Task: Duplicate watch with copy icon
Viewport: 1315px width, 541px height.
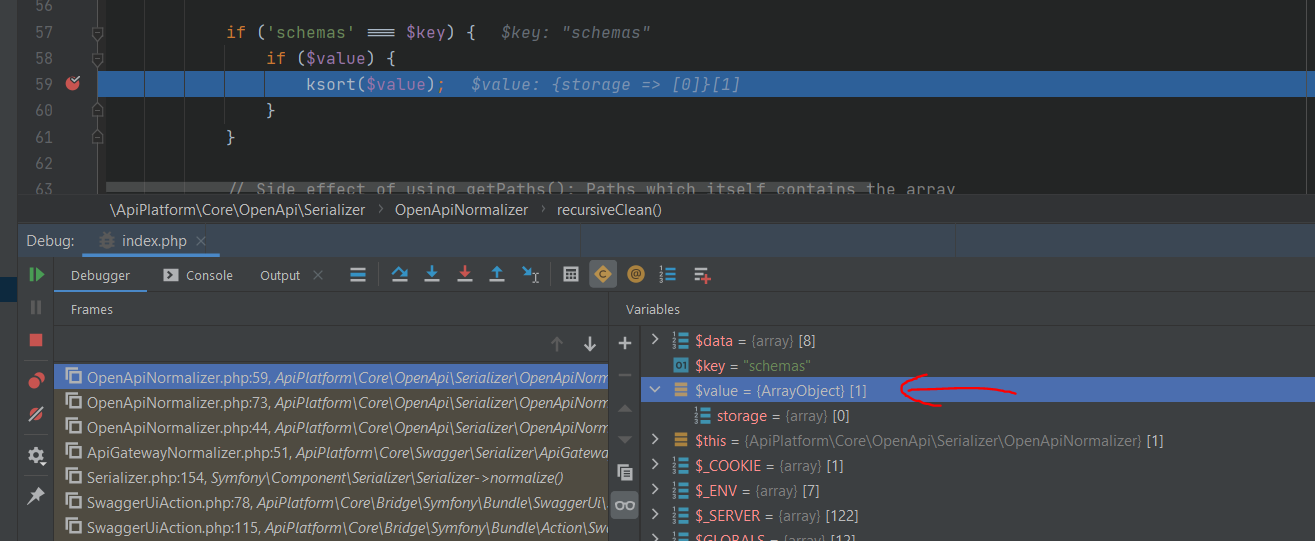Action: point(625,472)
